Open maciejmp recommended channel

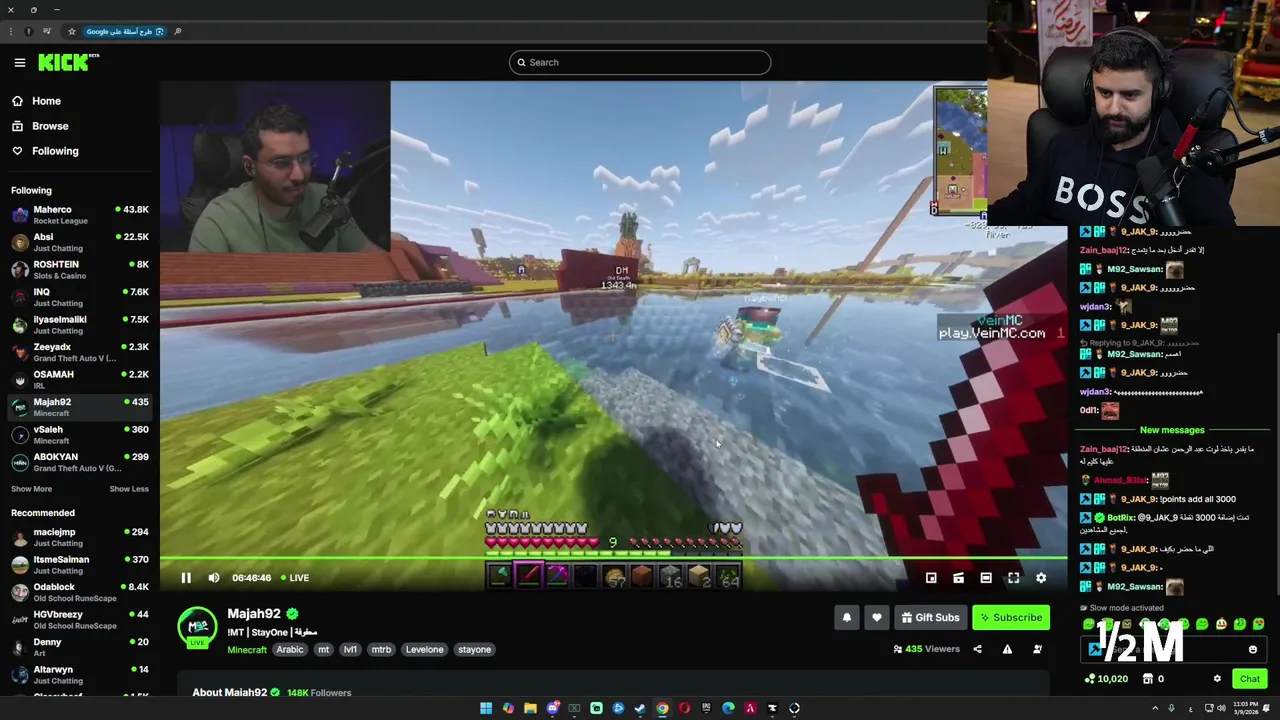click(x=80, y=538)
